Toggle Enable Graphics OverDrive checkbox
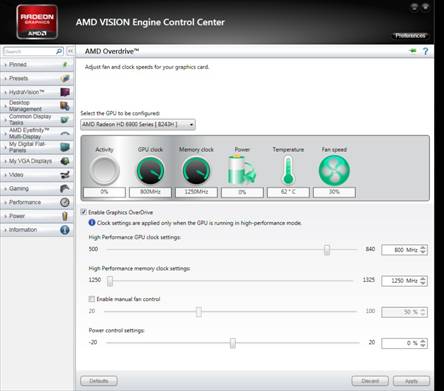 tap(84, 212)
